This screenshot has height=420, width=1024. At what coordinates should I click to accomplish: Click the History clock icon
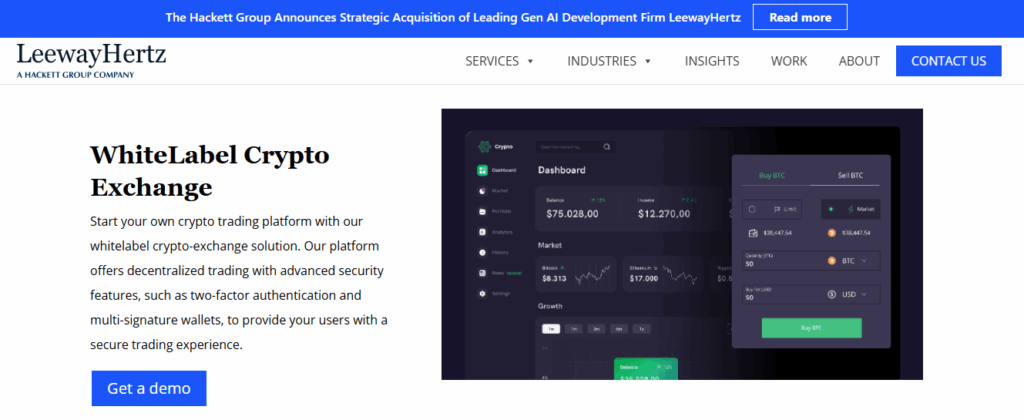click(x=482, y=253)
